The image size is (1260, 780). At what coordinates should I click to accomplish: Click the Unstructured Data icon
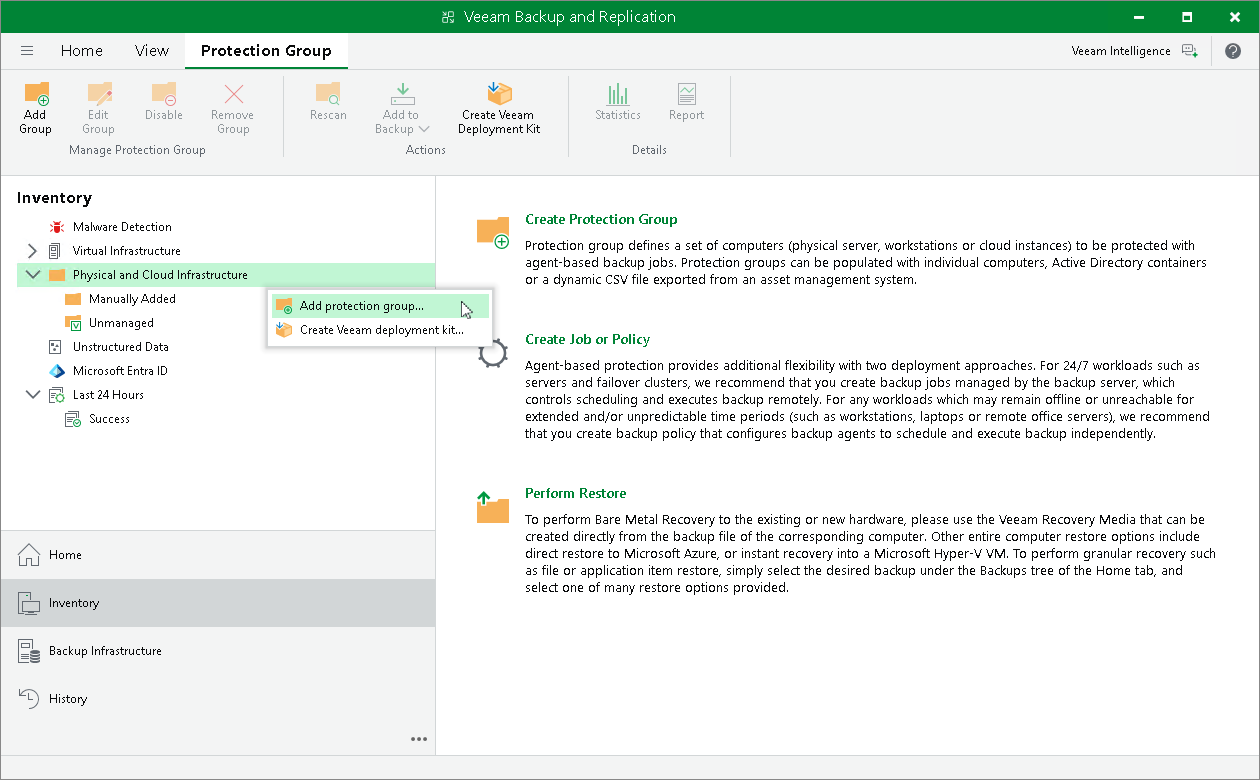[56, 347]
